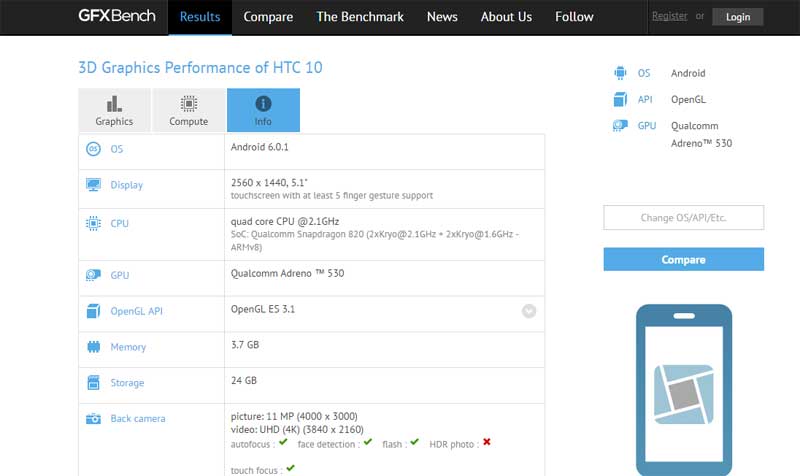Click the Android OS icon in sidebar

coord(620,73)
